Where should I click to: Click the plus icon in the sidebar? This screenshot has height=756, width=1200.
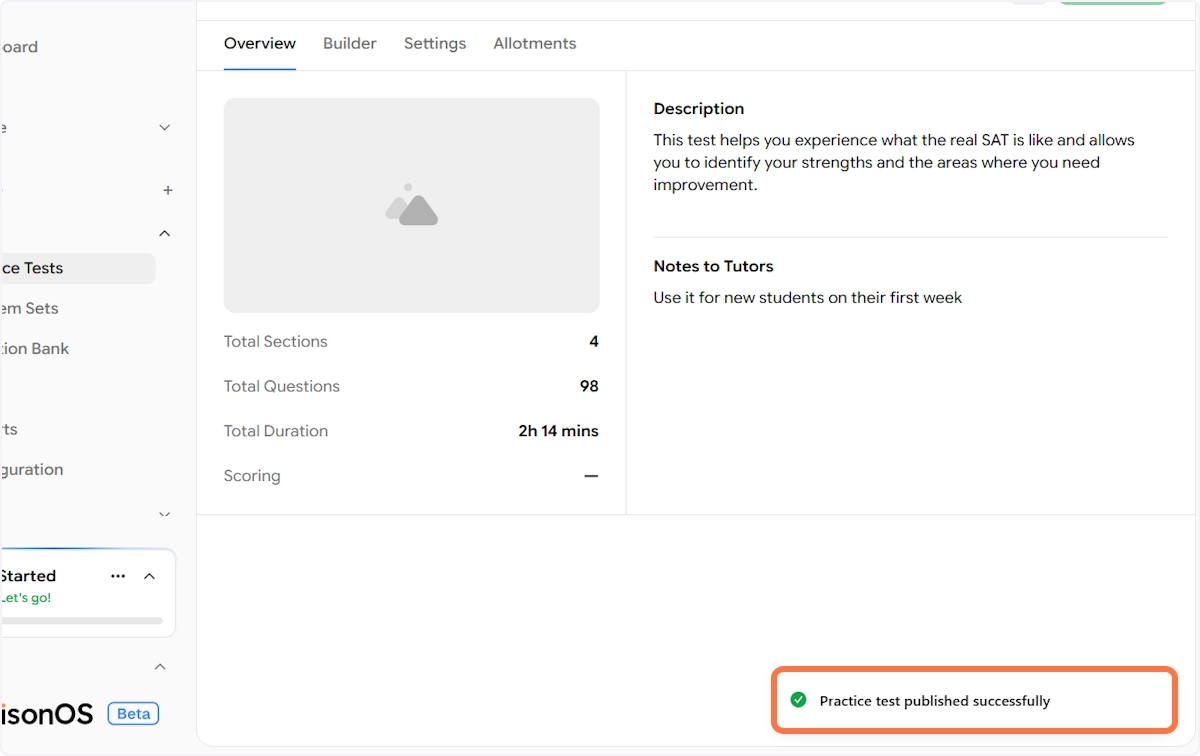point(168,190)
